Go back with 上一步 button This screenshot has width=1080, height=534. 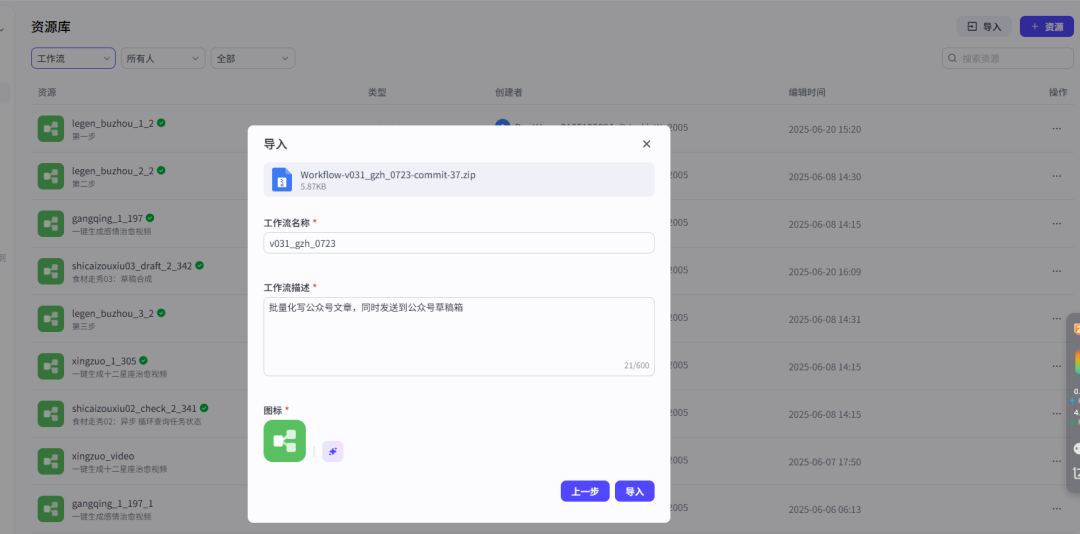click(x=585, y=491)
